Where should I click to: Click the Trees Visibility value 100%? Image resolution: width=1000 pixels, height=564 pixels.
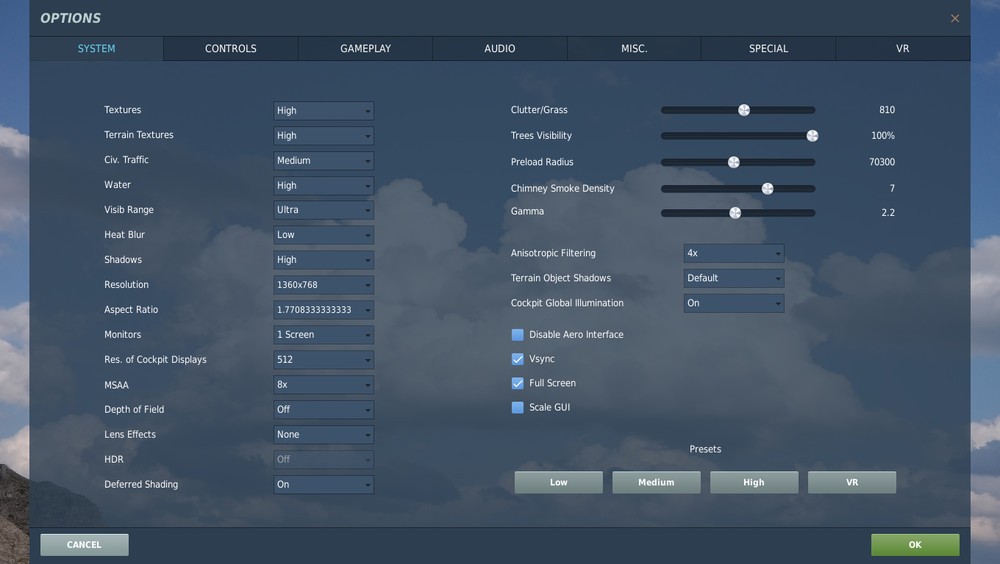coord(883,135)
